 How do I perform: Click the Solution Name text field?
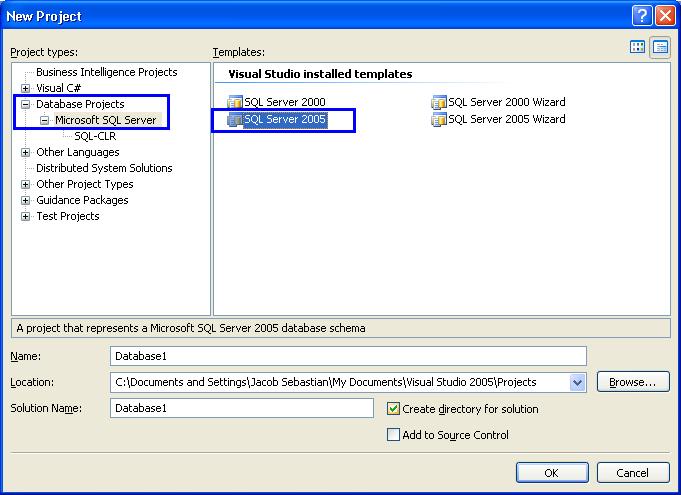pos(244,408)
